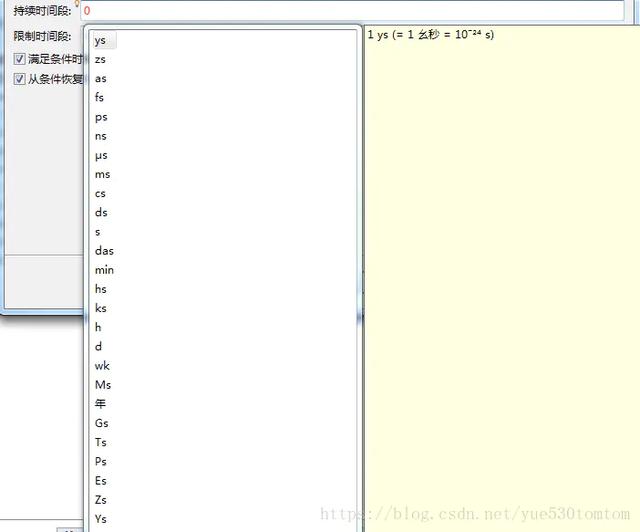The image size is (640, 532).
Task: Focus the 持续时间段 input field
Action: 352,11
